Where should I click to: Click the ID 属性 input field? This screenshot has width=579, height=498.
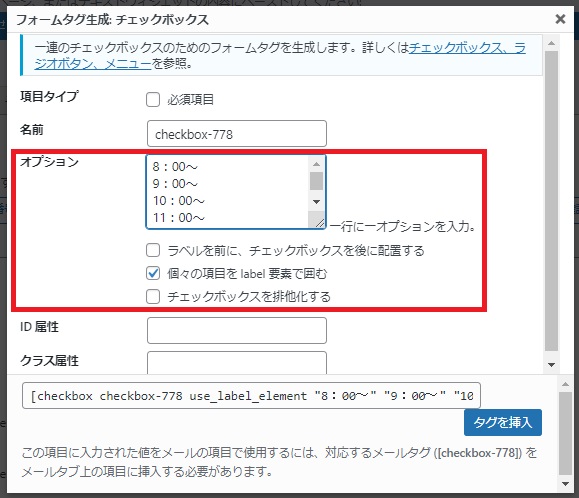237,330
